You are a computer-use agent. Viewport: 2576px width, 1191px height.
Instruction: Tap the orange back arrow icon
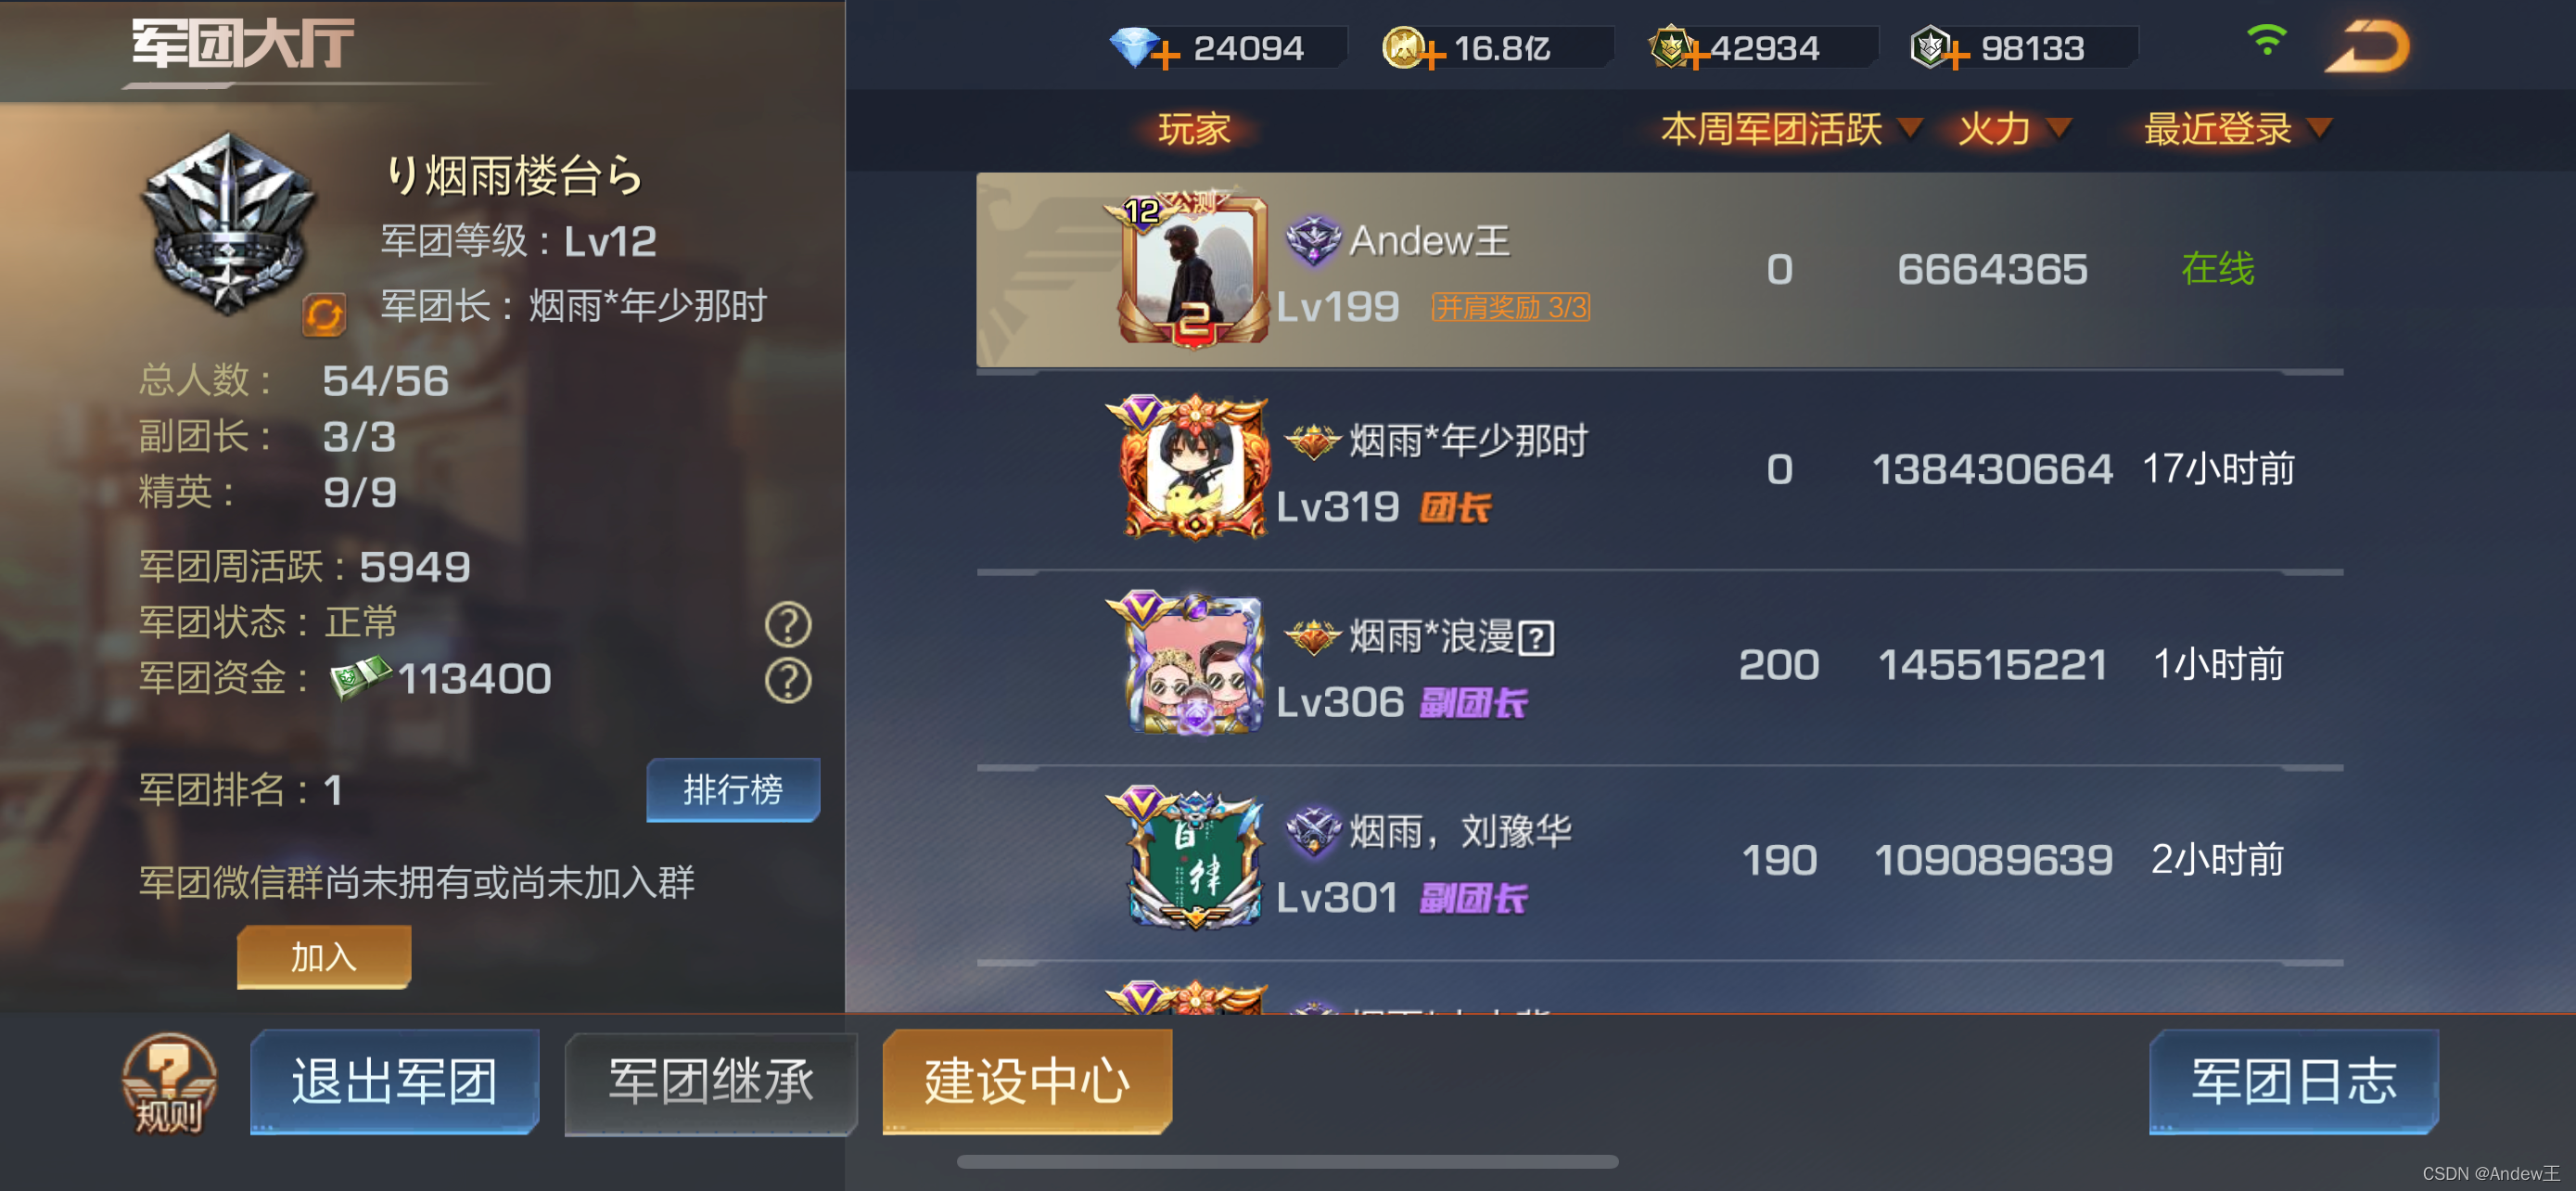pos(2367,47)
